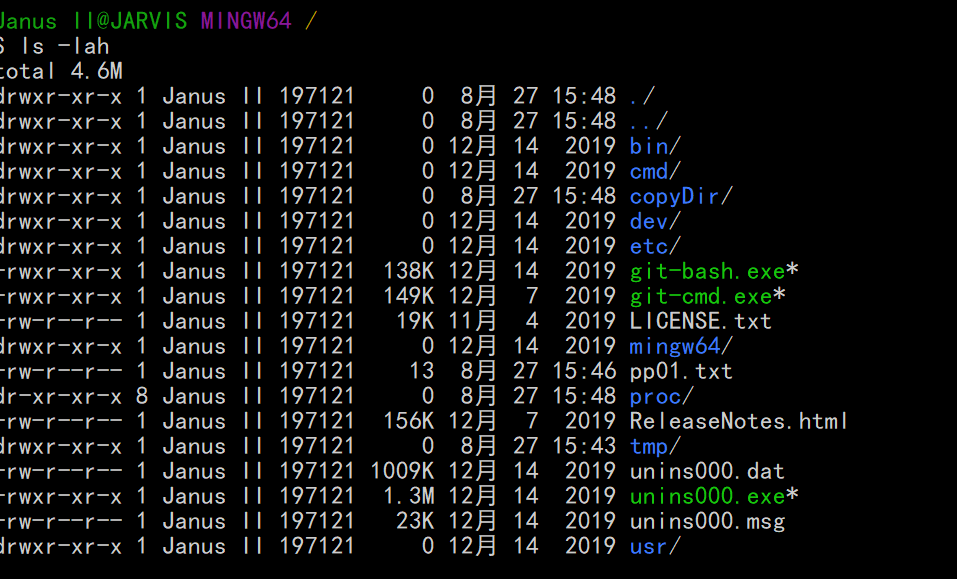This screenshot has height=579, width=957.
Task: Click the 'LICENSE.txt' file name
Action: (701, 322)
